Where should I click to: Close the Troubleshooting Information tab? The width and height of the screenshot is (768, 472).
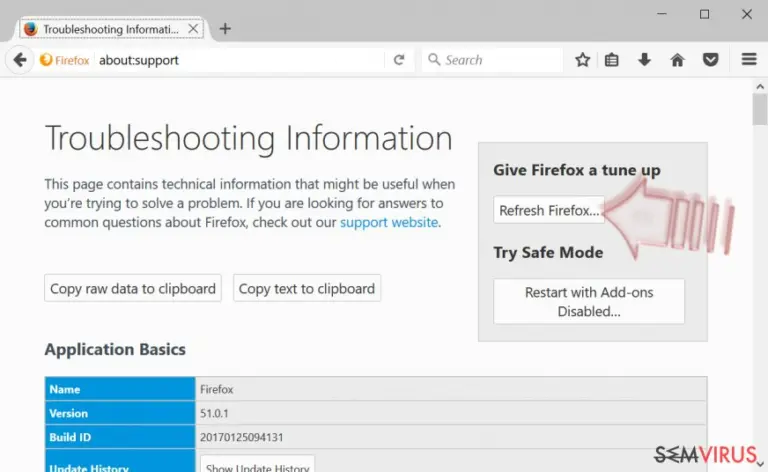(193, 29)
